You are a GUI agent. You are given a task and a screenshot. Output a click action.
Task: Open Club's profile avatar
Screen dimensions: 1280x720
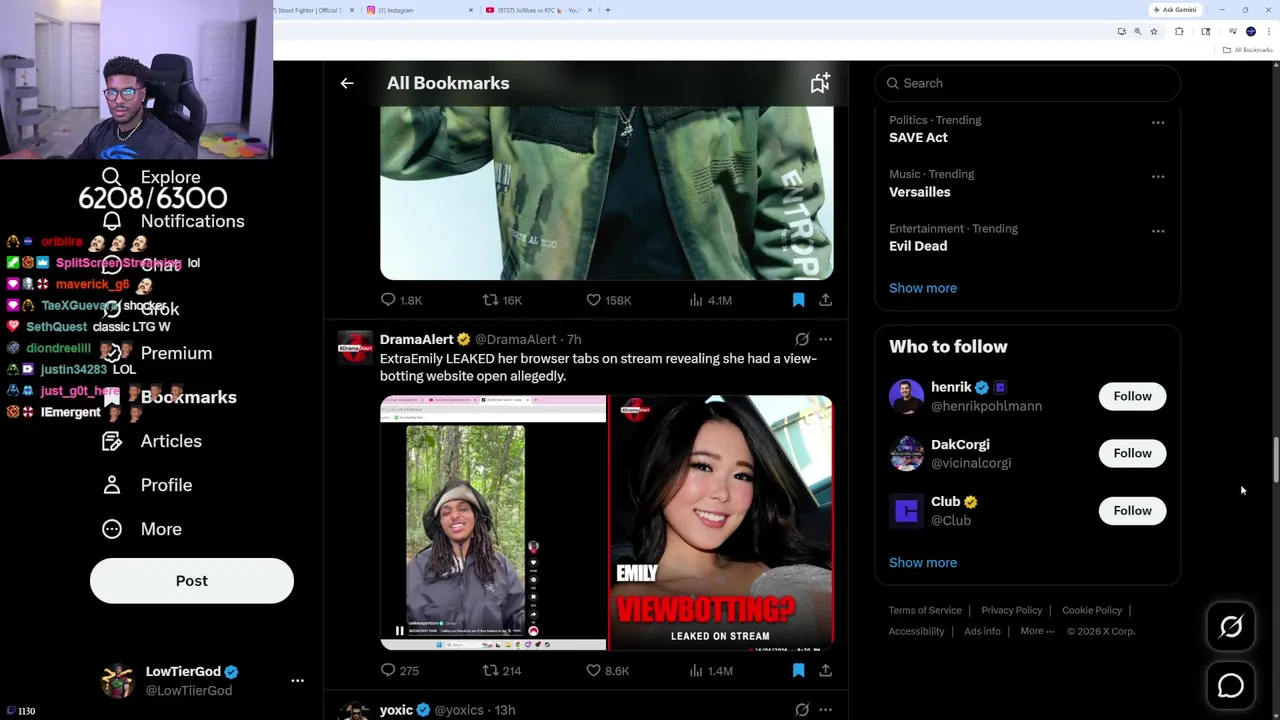[x=906, y=511]
